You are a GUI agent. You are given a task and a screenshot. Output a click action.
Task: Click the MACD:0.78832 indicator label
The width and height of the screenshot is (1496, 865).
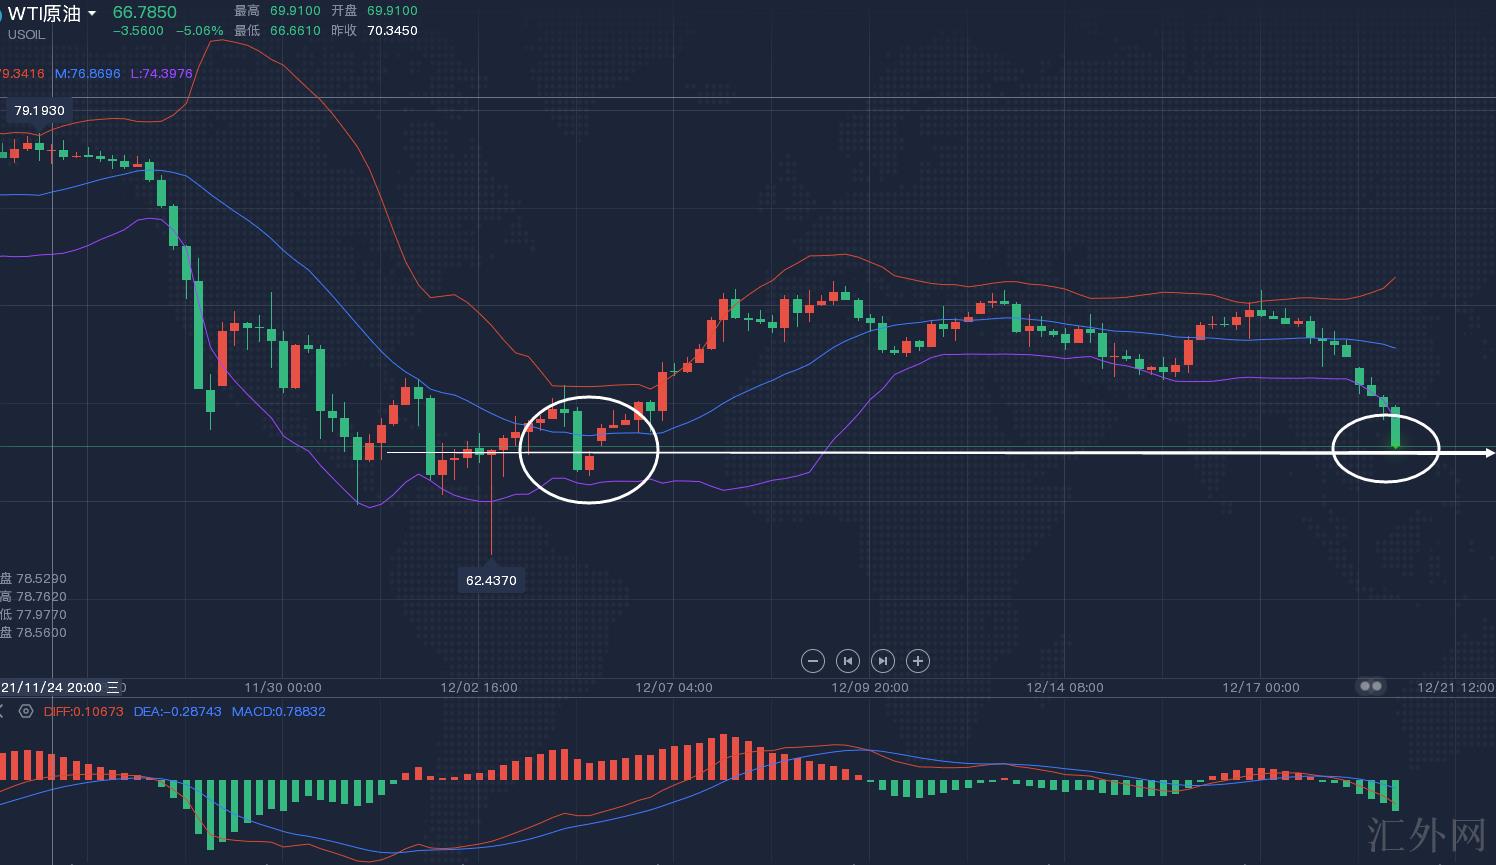[278, 712]
